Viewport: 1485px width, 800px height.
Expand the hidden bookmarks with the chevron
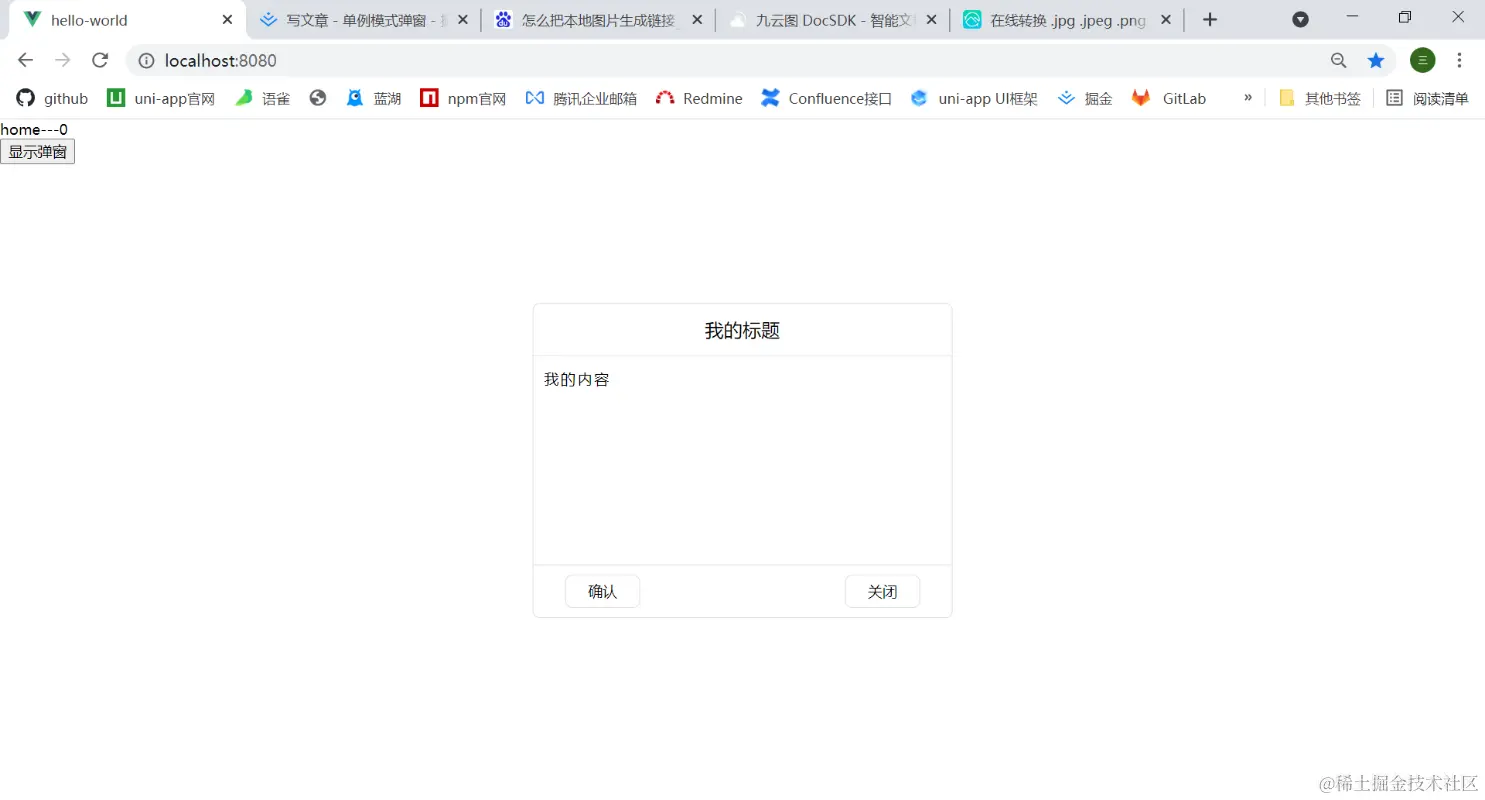1246,98
